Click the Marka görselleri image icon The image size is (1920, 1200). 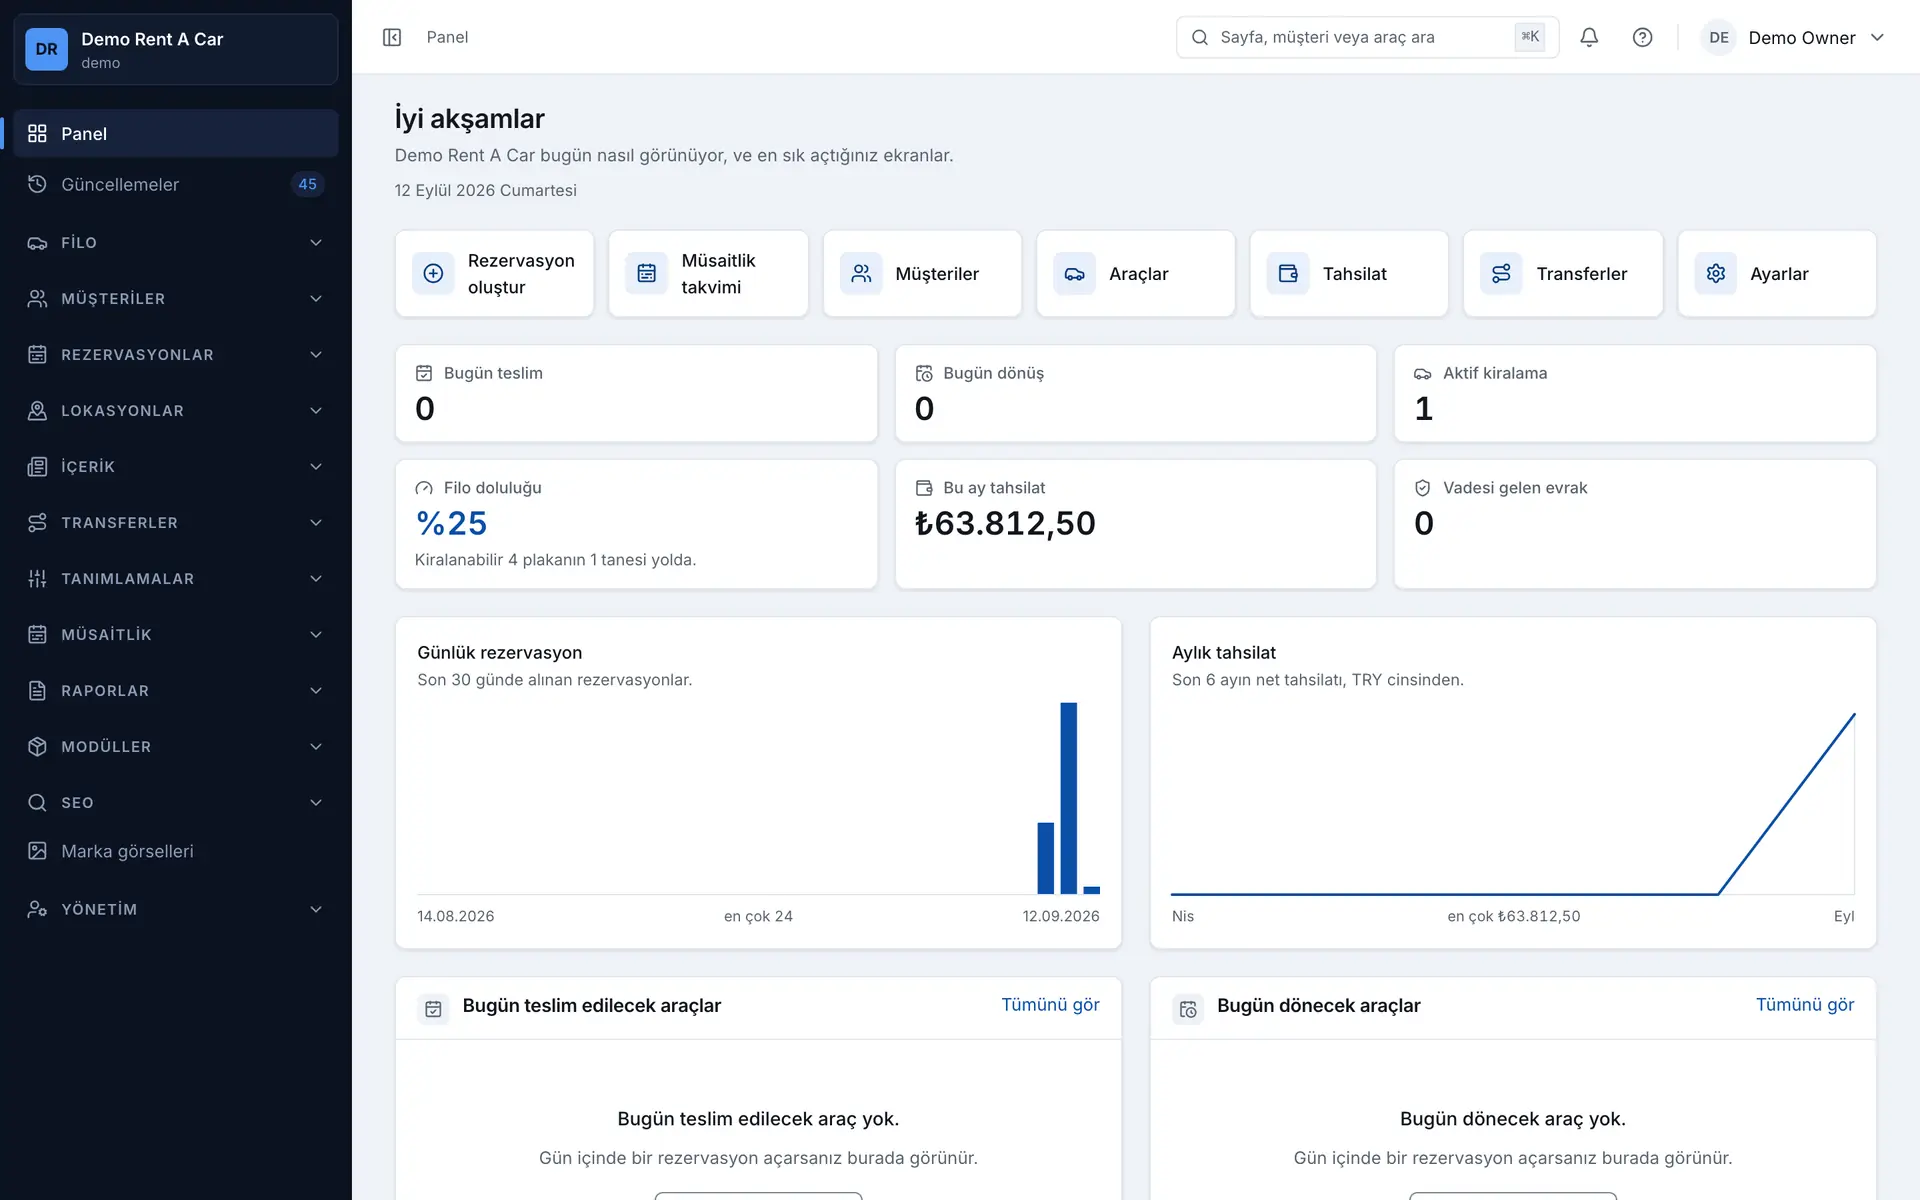point(37,851)
